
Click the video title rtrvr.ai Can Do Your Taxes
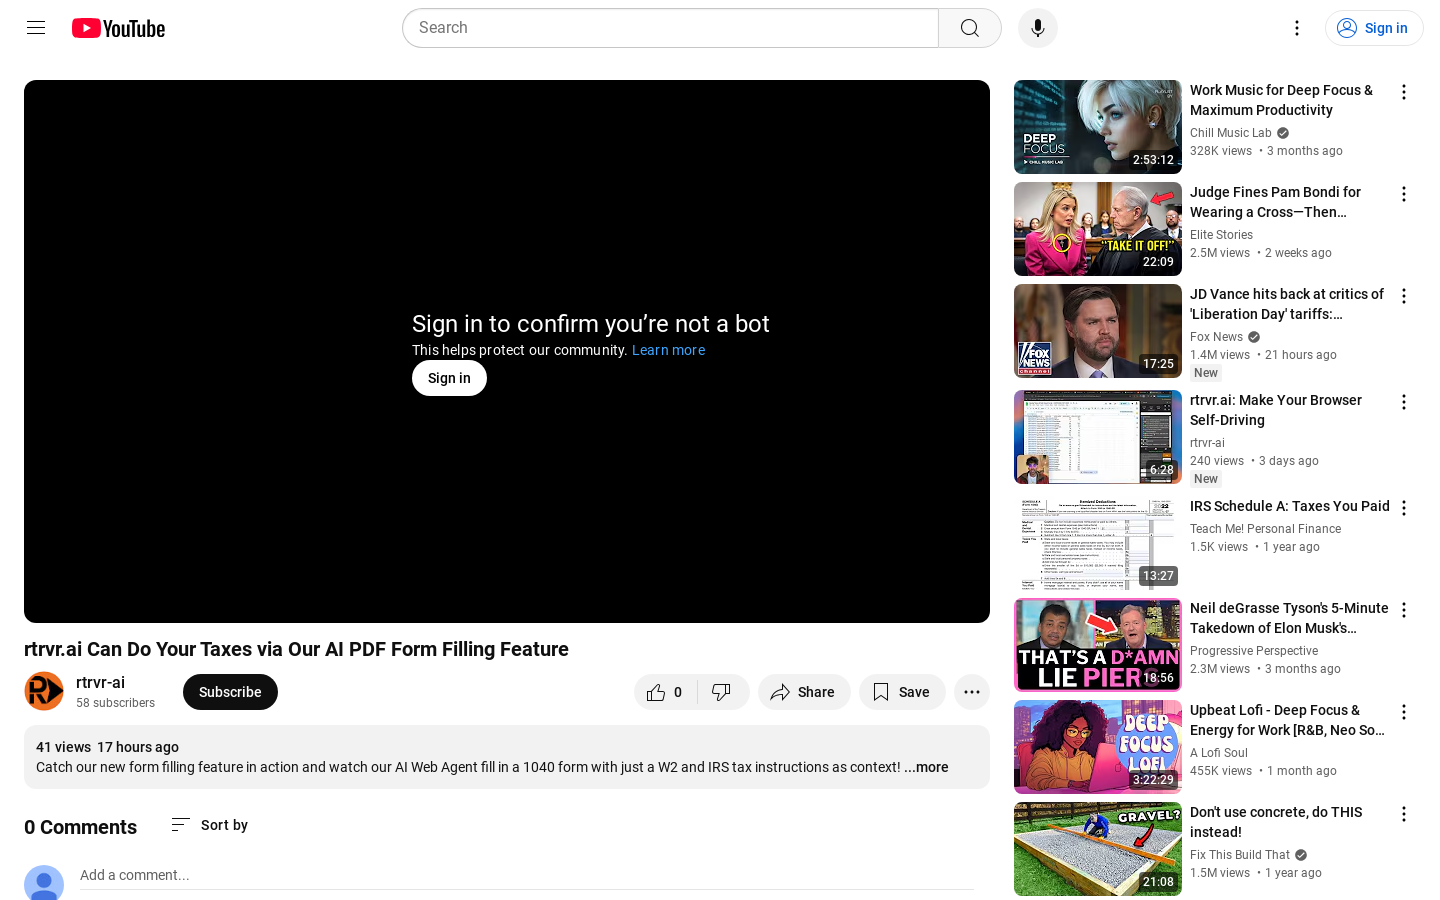click(x=296, y=649)
